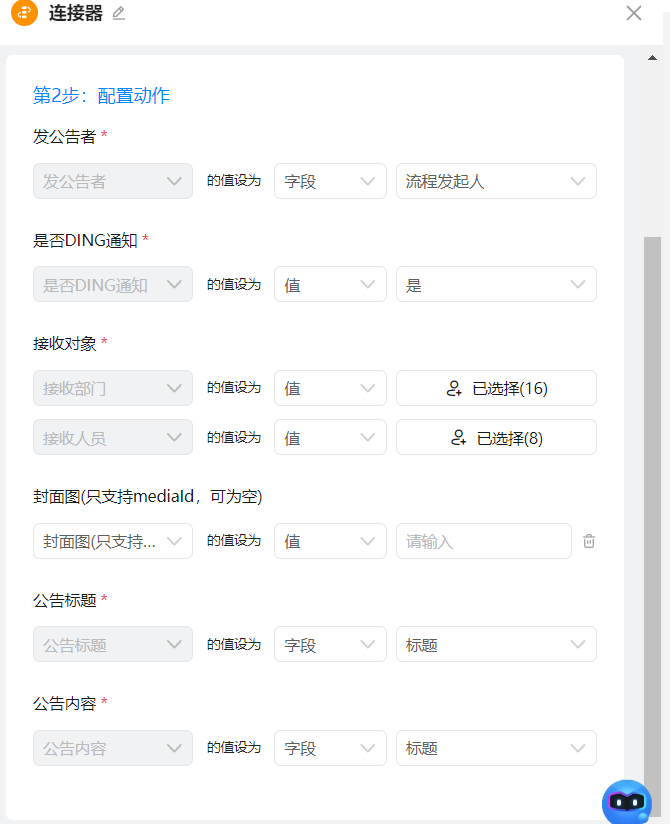Click the 公告内容 section label
Screen dimensions: 670x824
[65, 703]
